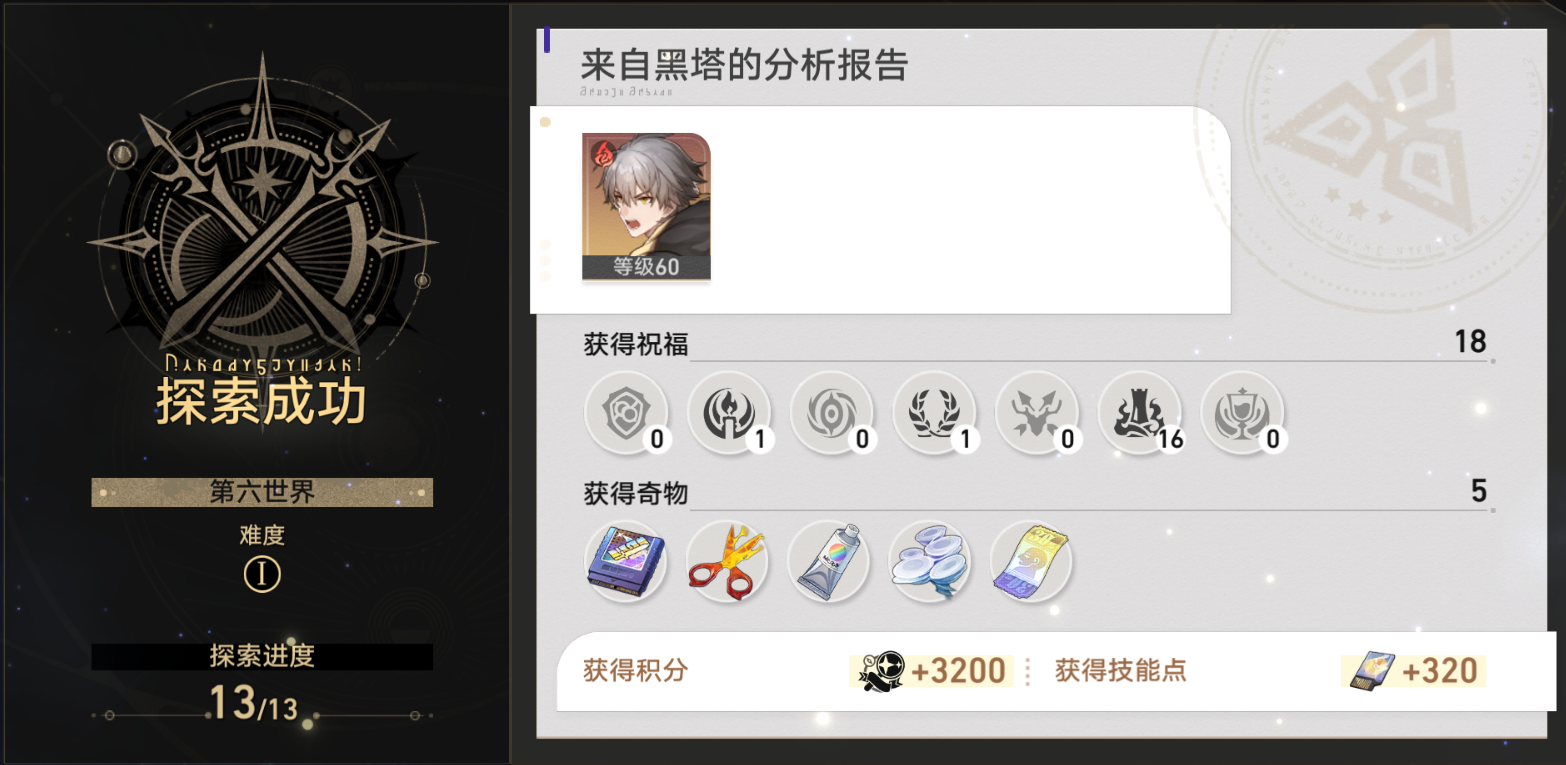This screenshot has width=1566, height=765.
Task: Click the 获得奇物 section header
Action: pos(636,493)
